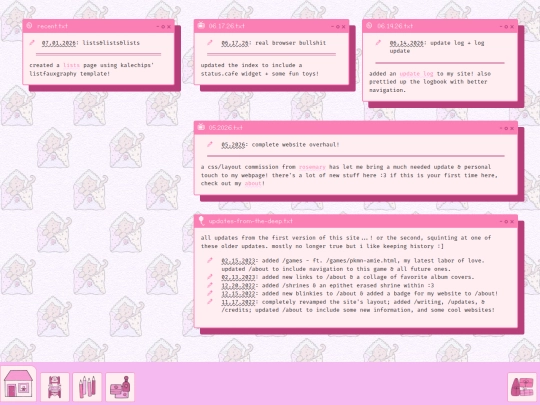
Task: Follow the 'update log' link
Action: pos(416,74)
